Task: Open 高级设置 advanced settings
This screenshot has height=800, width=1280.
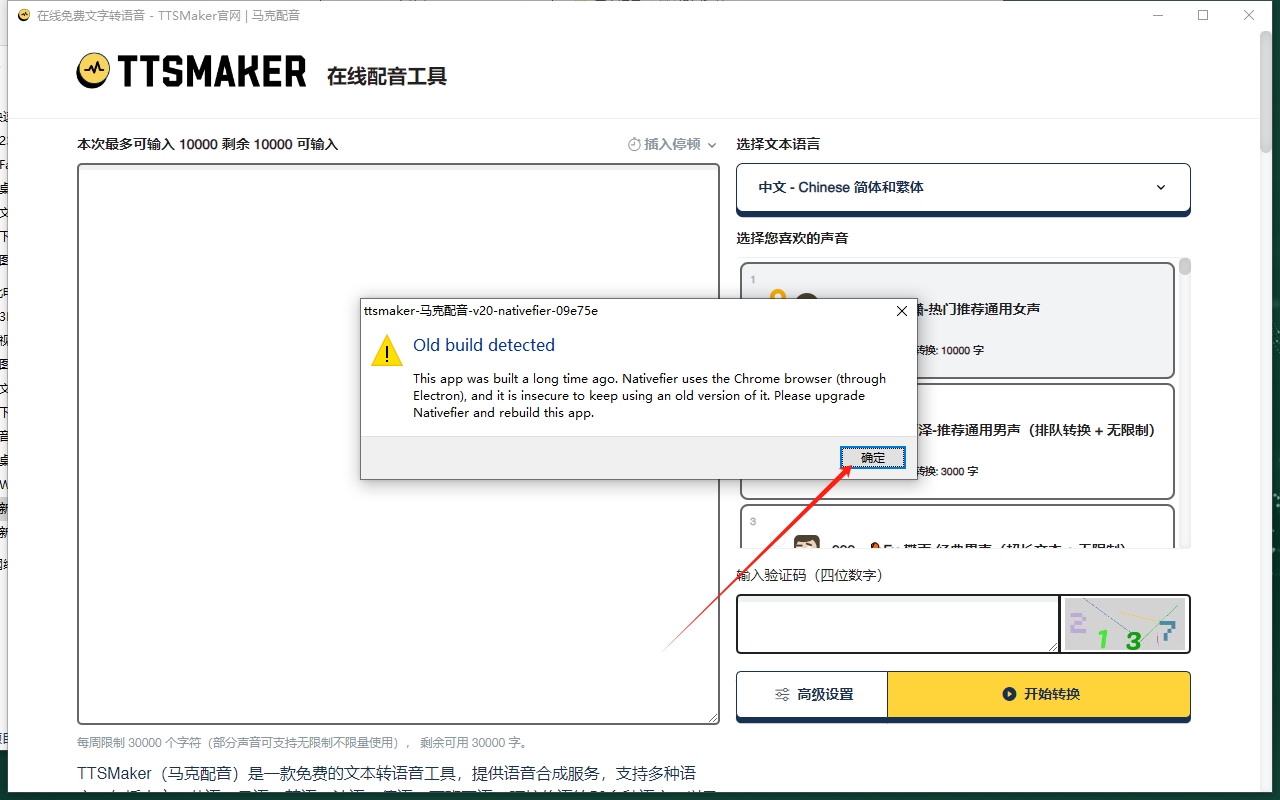Action: 812,694
